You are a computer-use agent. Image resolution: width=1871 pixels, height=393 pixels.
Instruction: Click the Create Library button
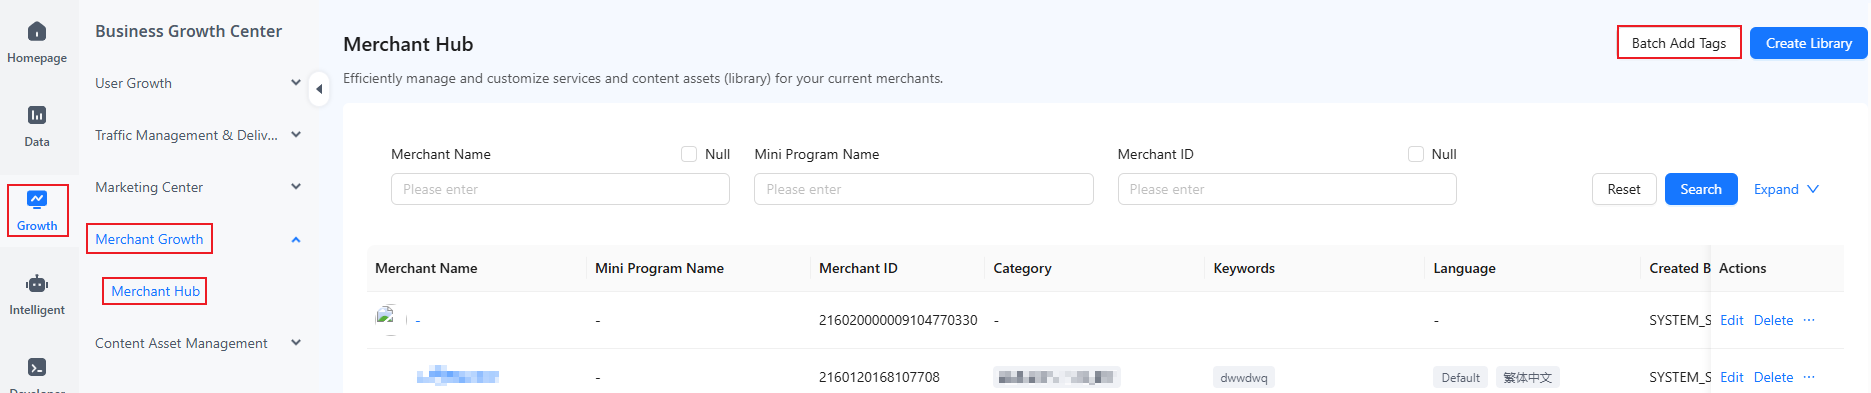point(1809,43)
